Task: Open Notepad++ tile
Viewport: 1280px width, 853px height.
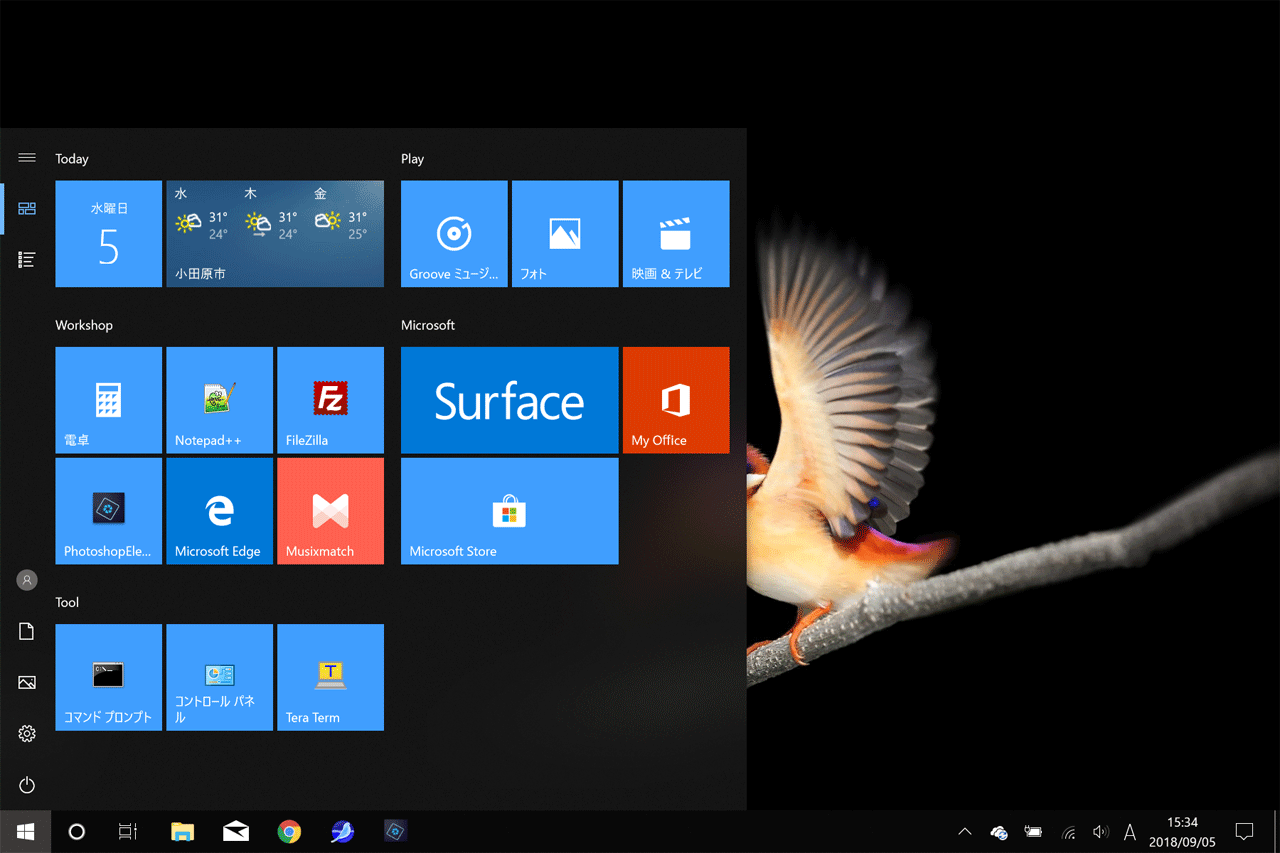Action: 219,400
